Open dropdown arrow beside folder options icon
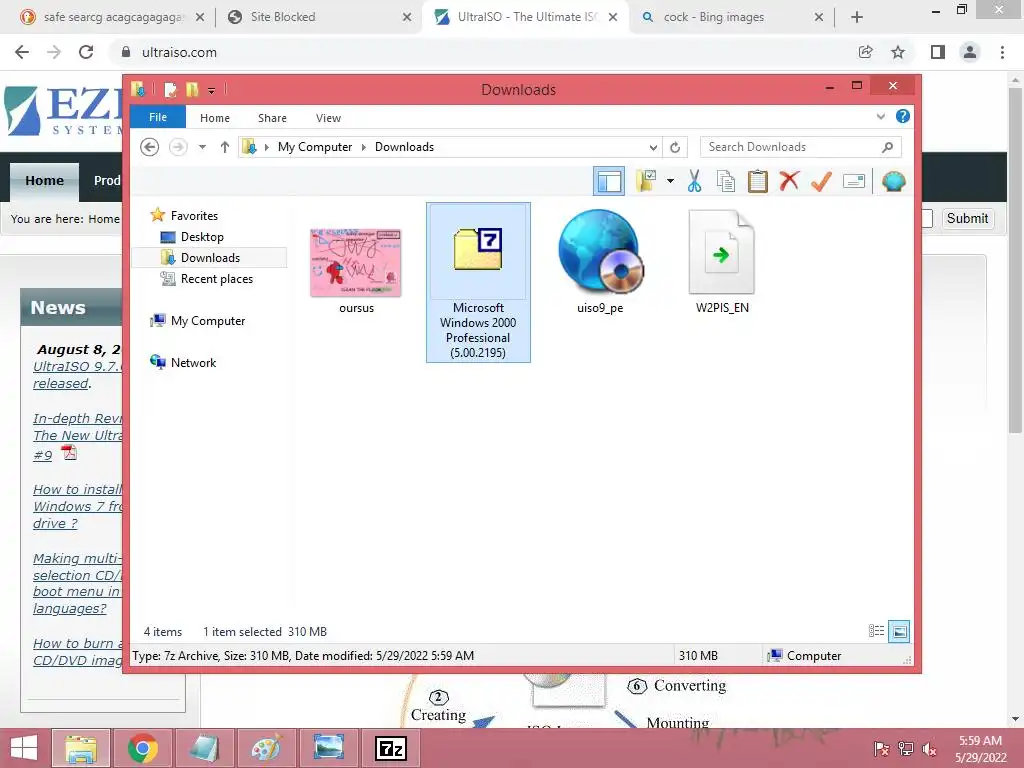Image resolution: width=1024 pixels, height=768 pixels. coord(670,181)
